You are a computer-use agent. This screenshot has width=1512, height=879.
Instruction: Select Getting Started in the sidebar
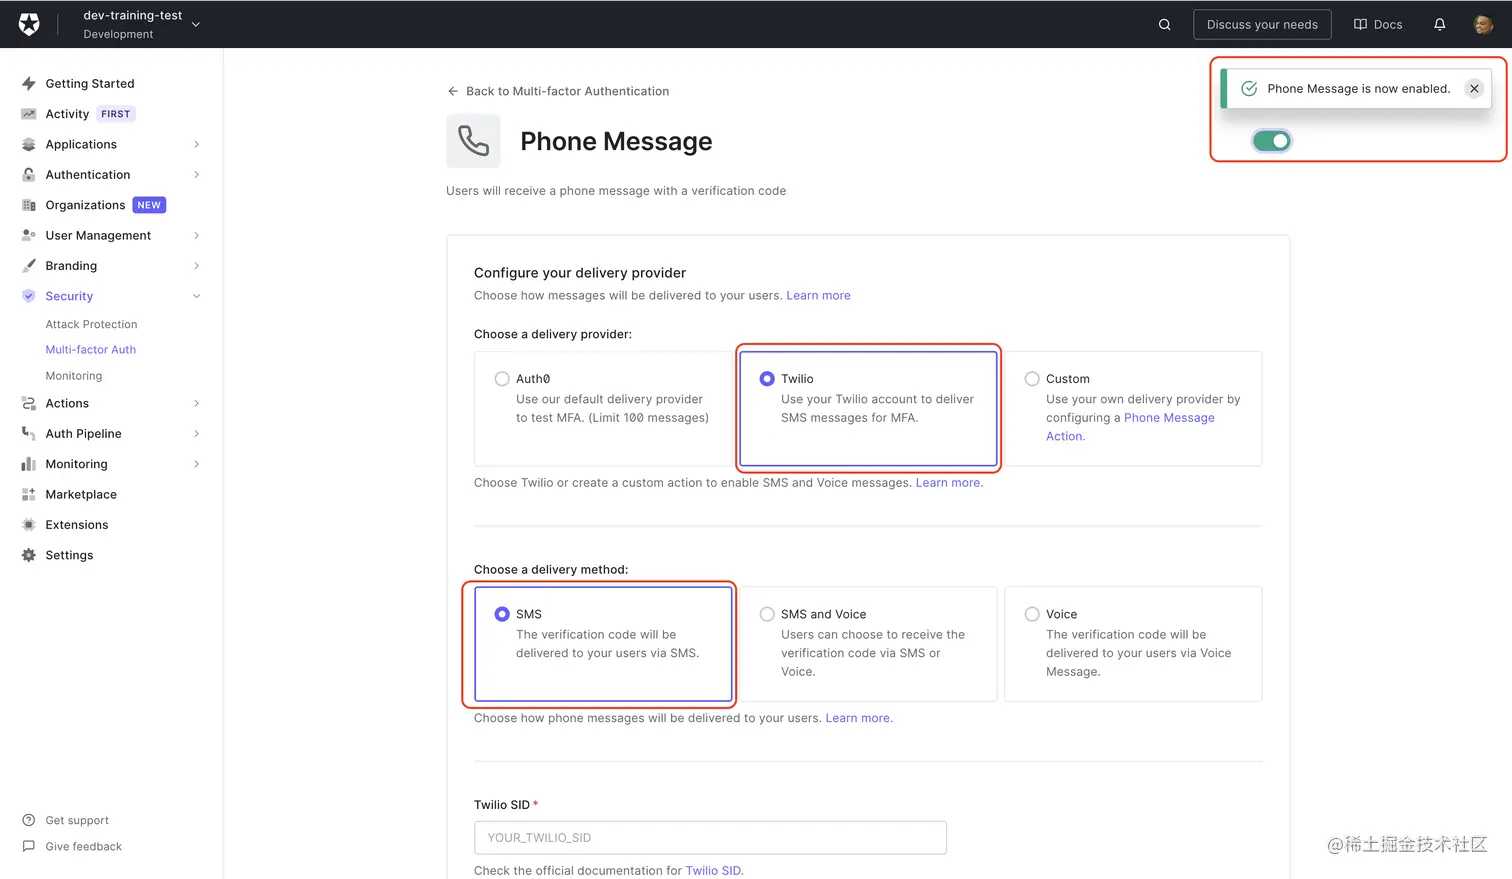tap(88, 83)
